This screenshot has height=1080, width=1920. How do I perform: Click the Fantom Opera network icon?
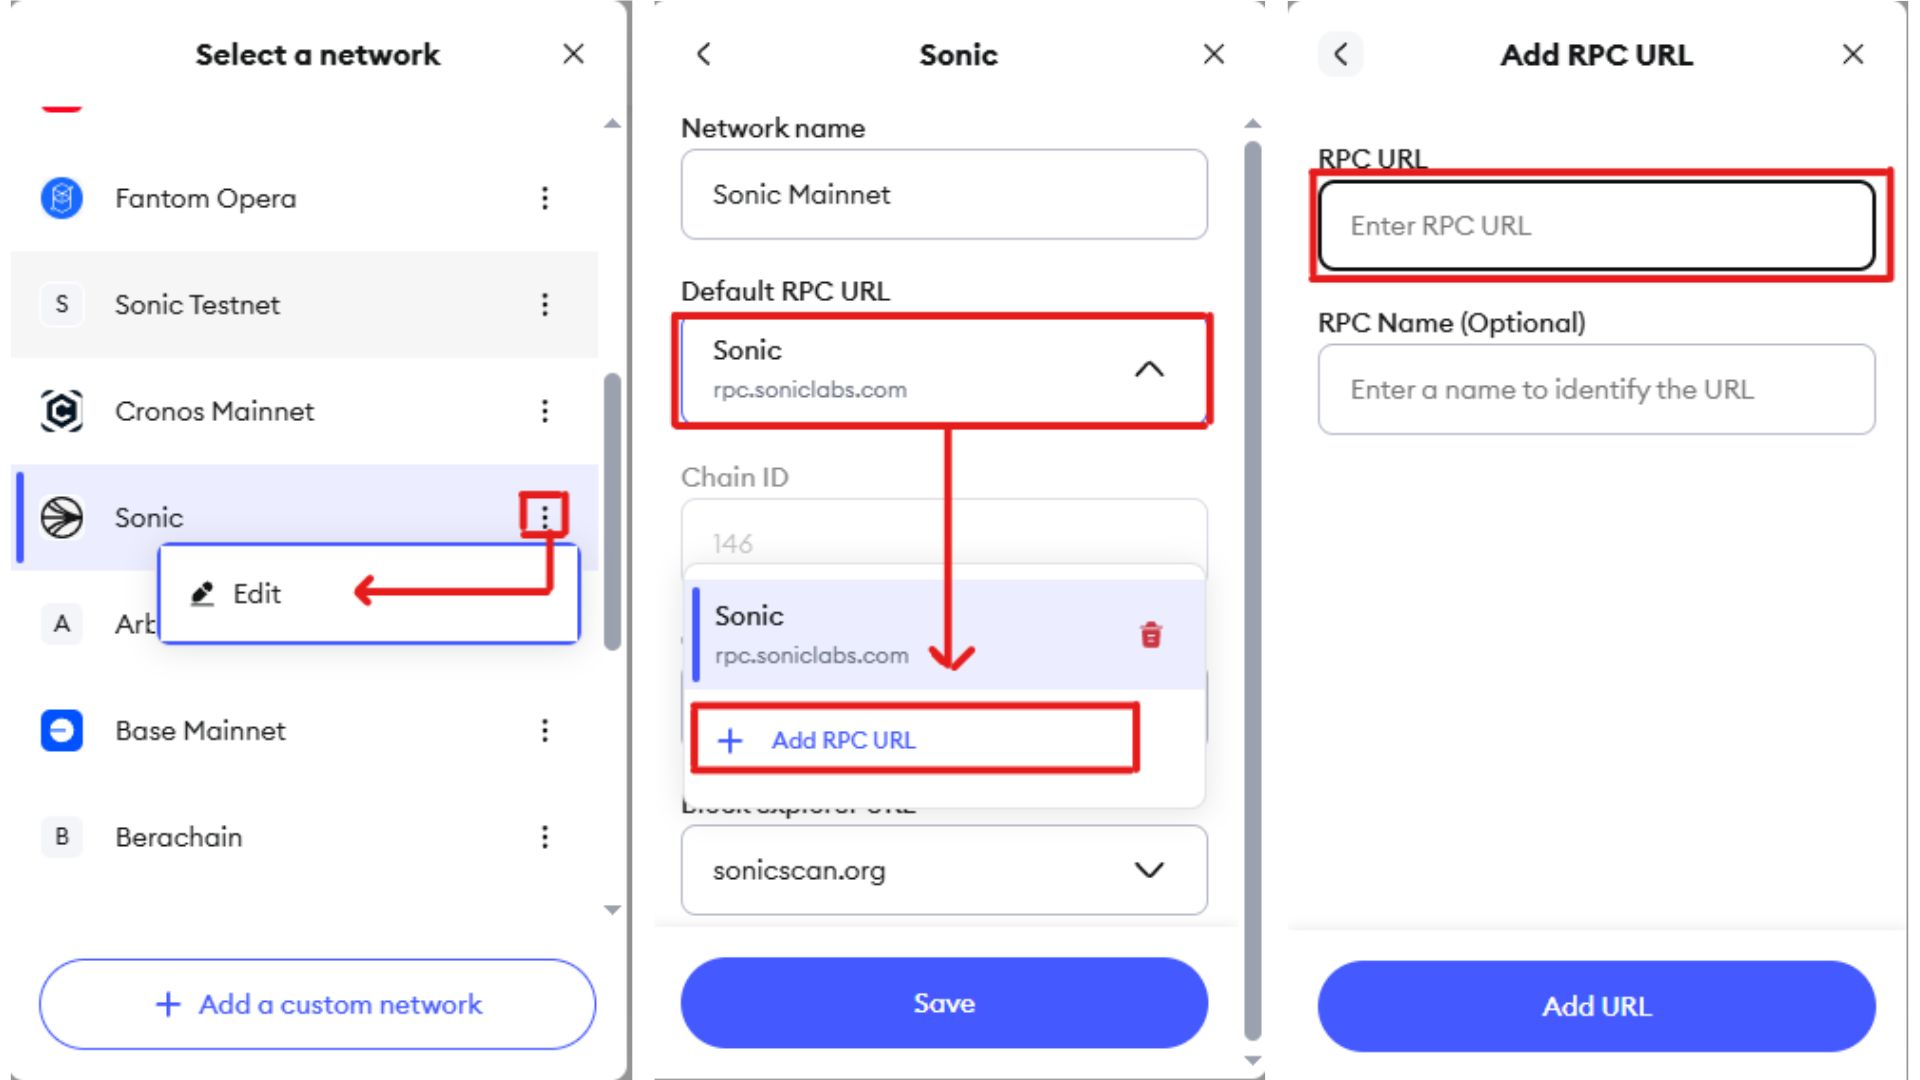pos(61,198)
